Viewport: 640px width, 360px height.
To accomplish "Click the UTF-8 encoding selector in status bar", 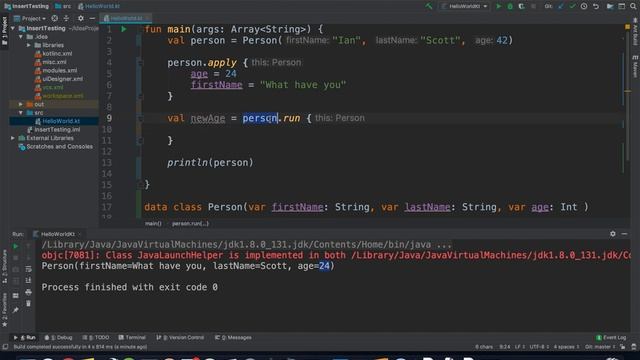I will point(540,347).
